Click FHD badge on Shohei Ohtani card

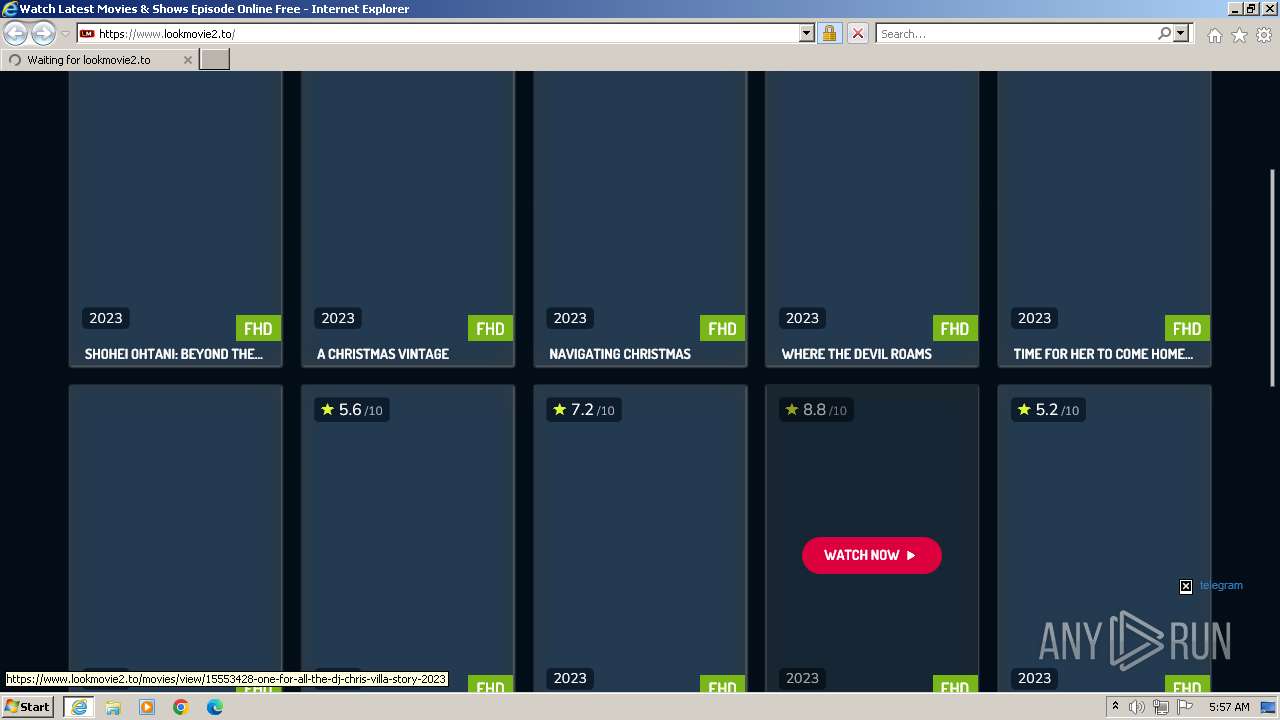point(258,329)
